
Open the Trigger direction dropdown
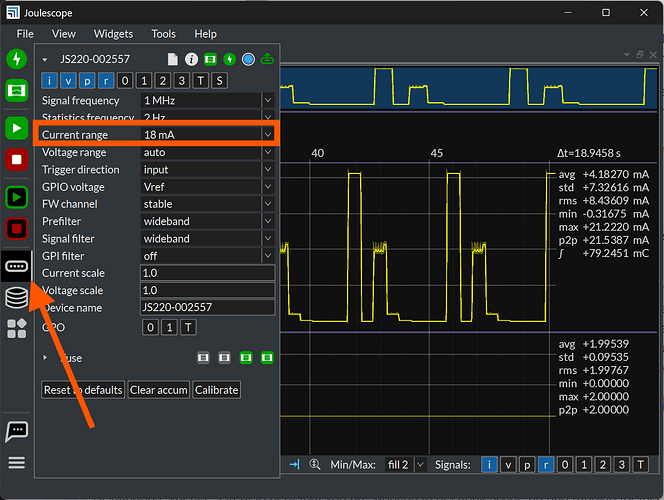click(208, 169)
